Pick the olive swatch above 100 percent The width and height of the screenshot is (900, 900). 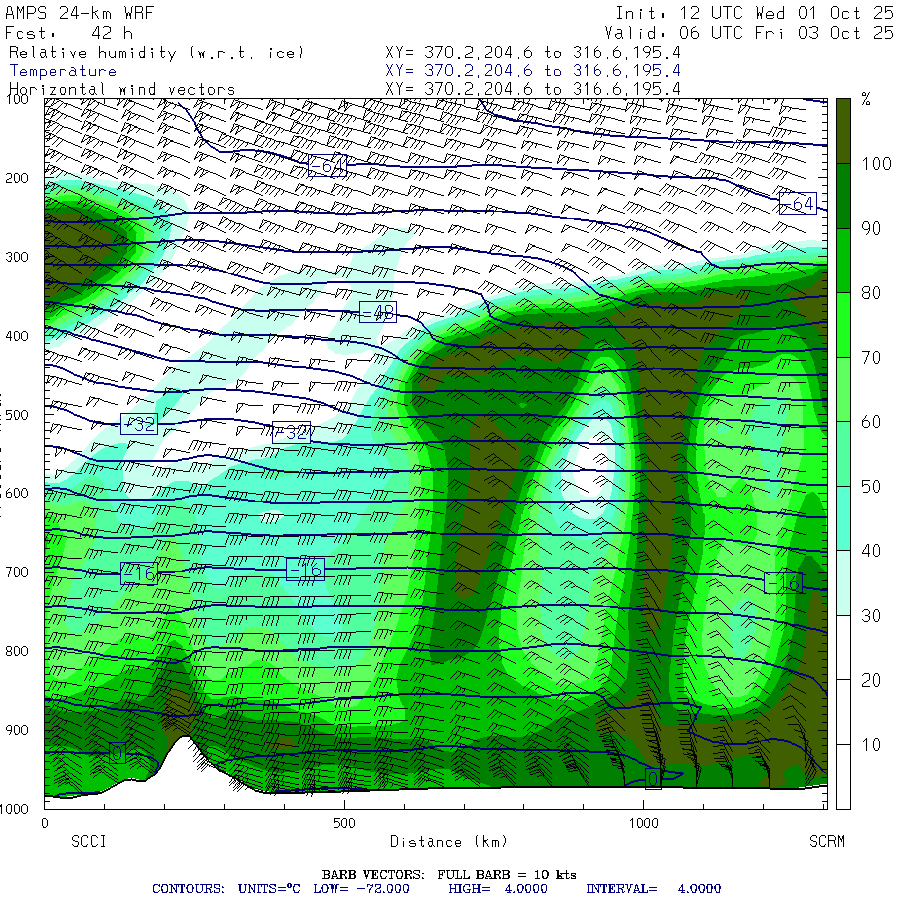pyautogui.click(x=843, y=131)
